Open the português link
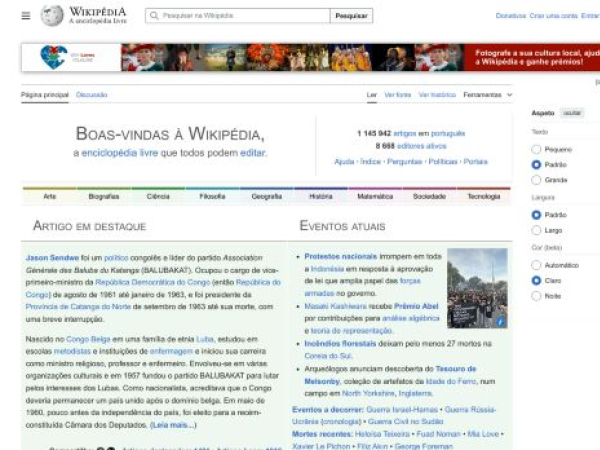Image resolution: width=600 pixels, height=450 pixels. [448, 133]
